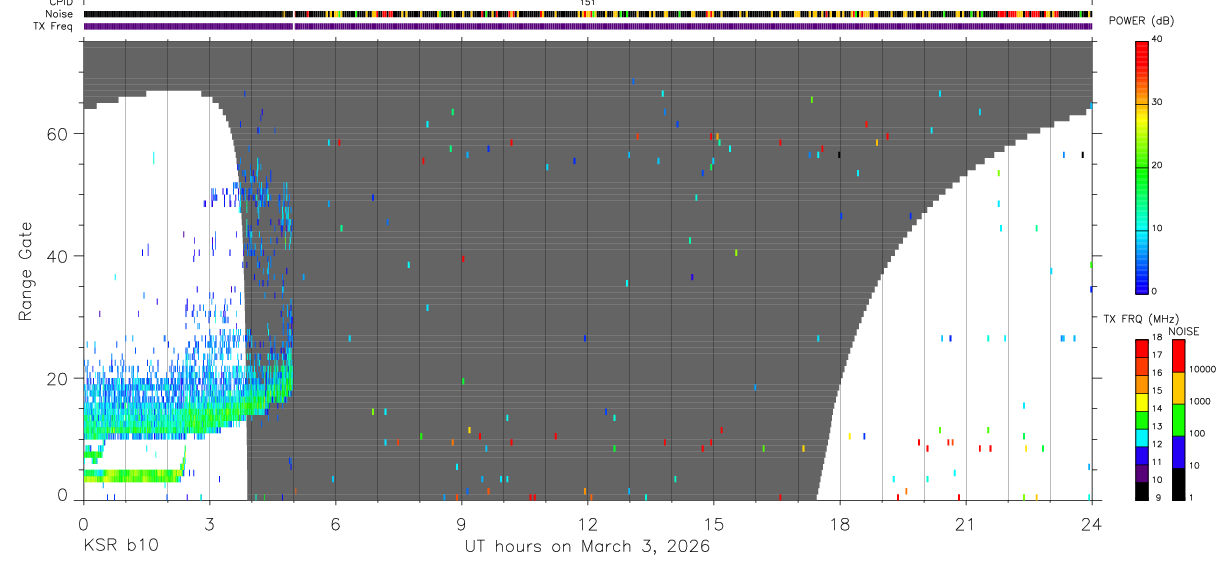Screen dimensions: 1228x567
Task: Click the 40 tick on POWER color bar
Action: coord(1157,39)
